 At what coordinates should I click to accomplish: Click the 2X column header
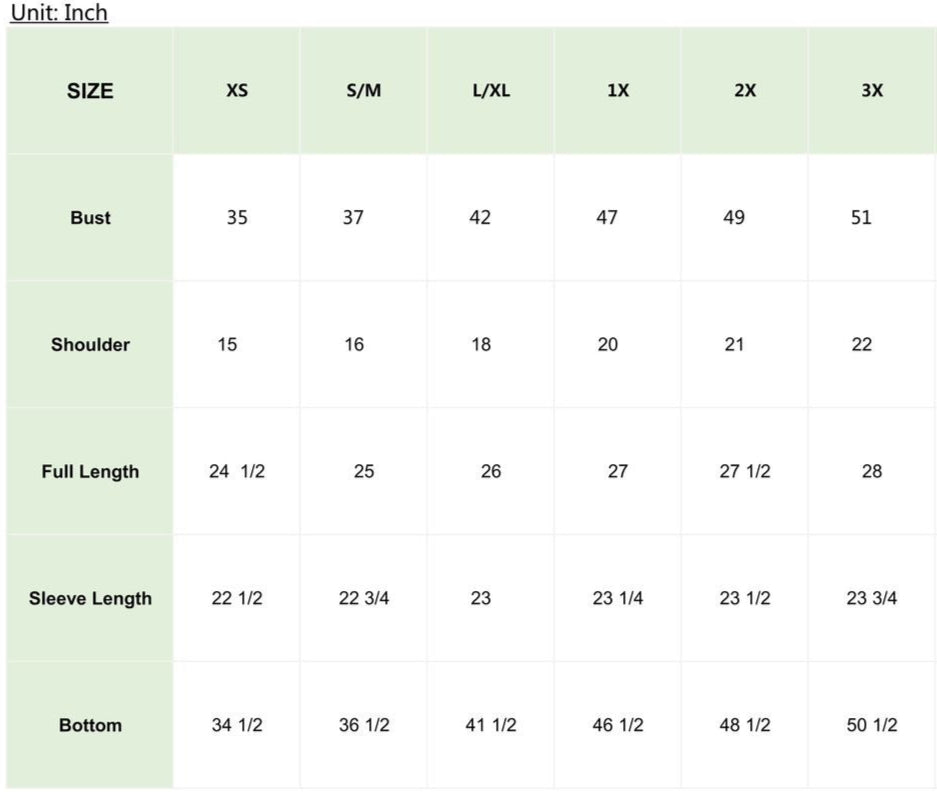[x=745, y=90]
